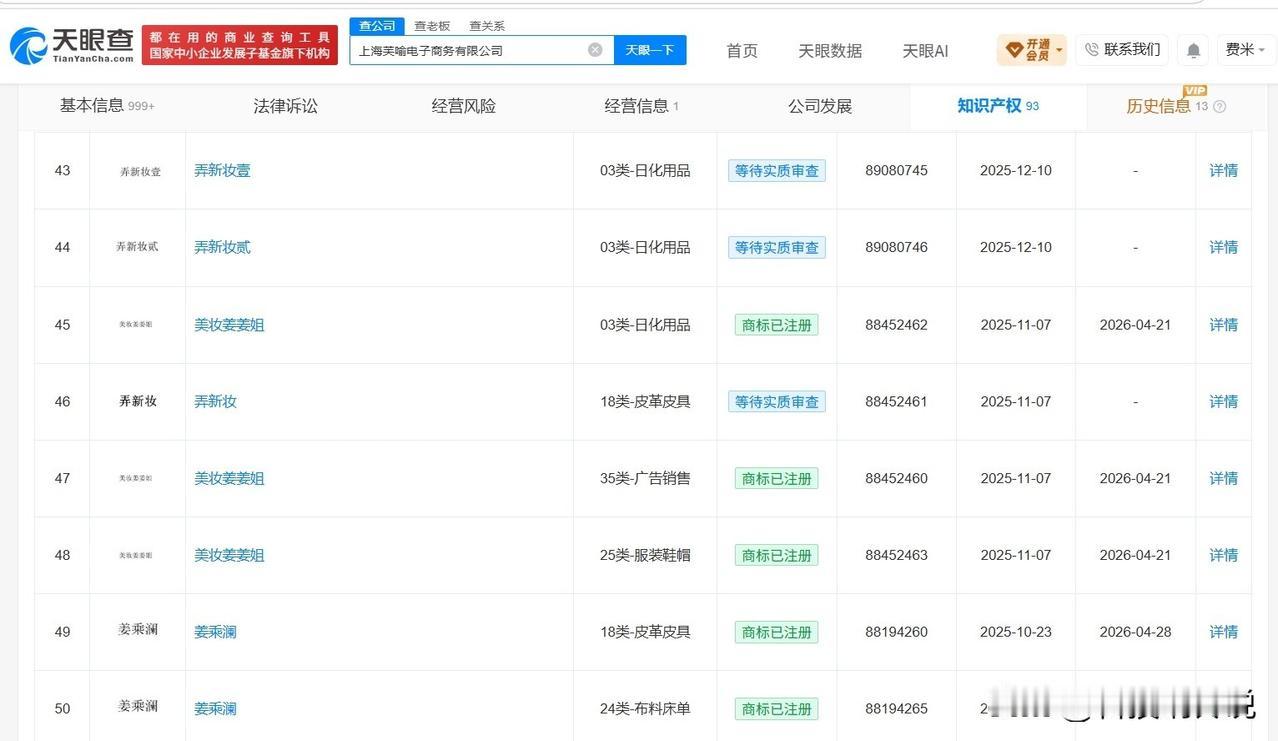
Task: Click 详情 for row 43
Action: tap(1224, 171)
